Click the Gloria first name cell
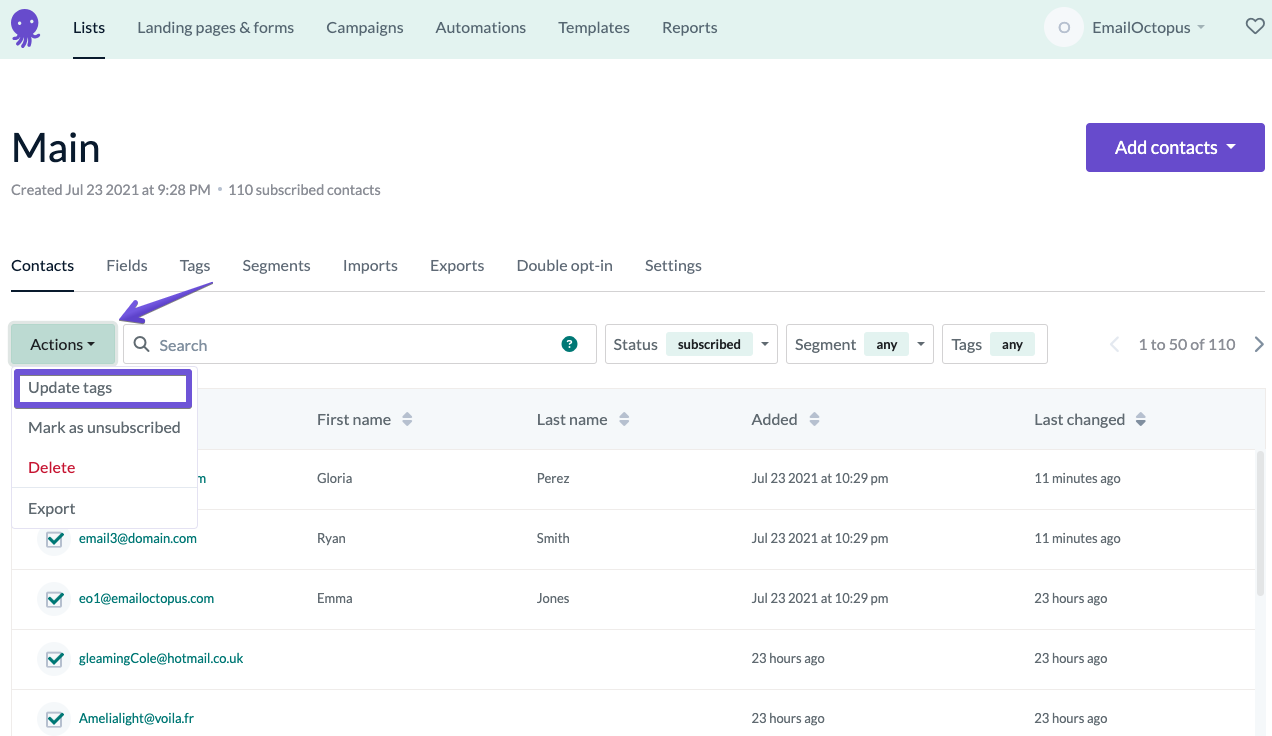 (x=335, y=478)
